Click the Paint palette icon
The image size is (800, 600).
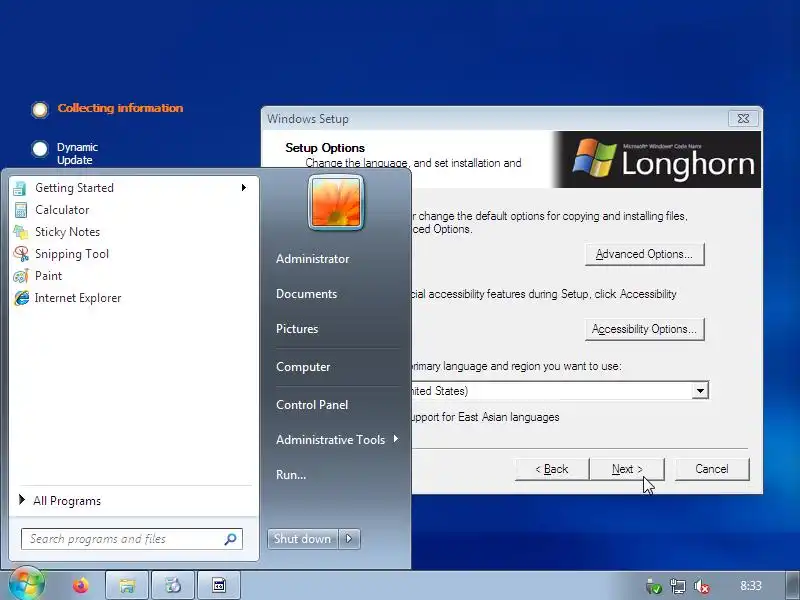tap(21, 276)
